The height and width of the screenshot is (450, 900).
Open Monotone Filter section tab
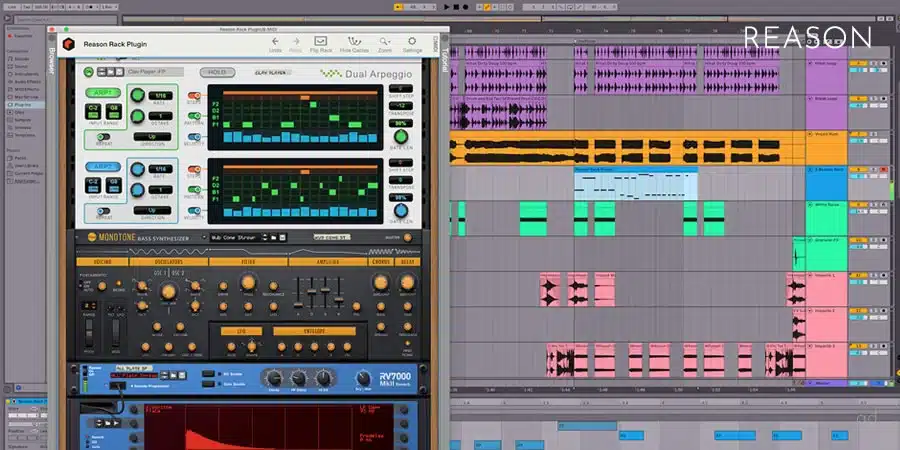(248, 262)
